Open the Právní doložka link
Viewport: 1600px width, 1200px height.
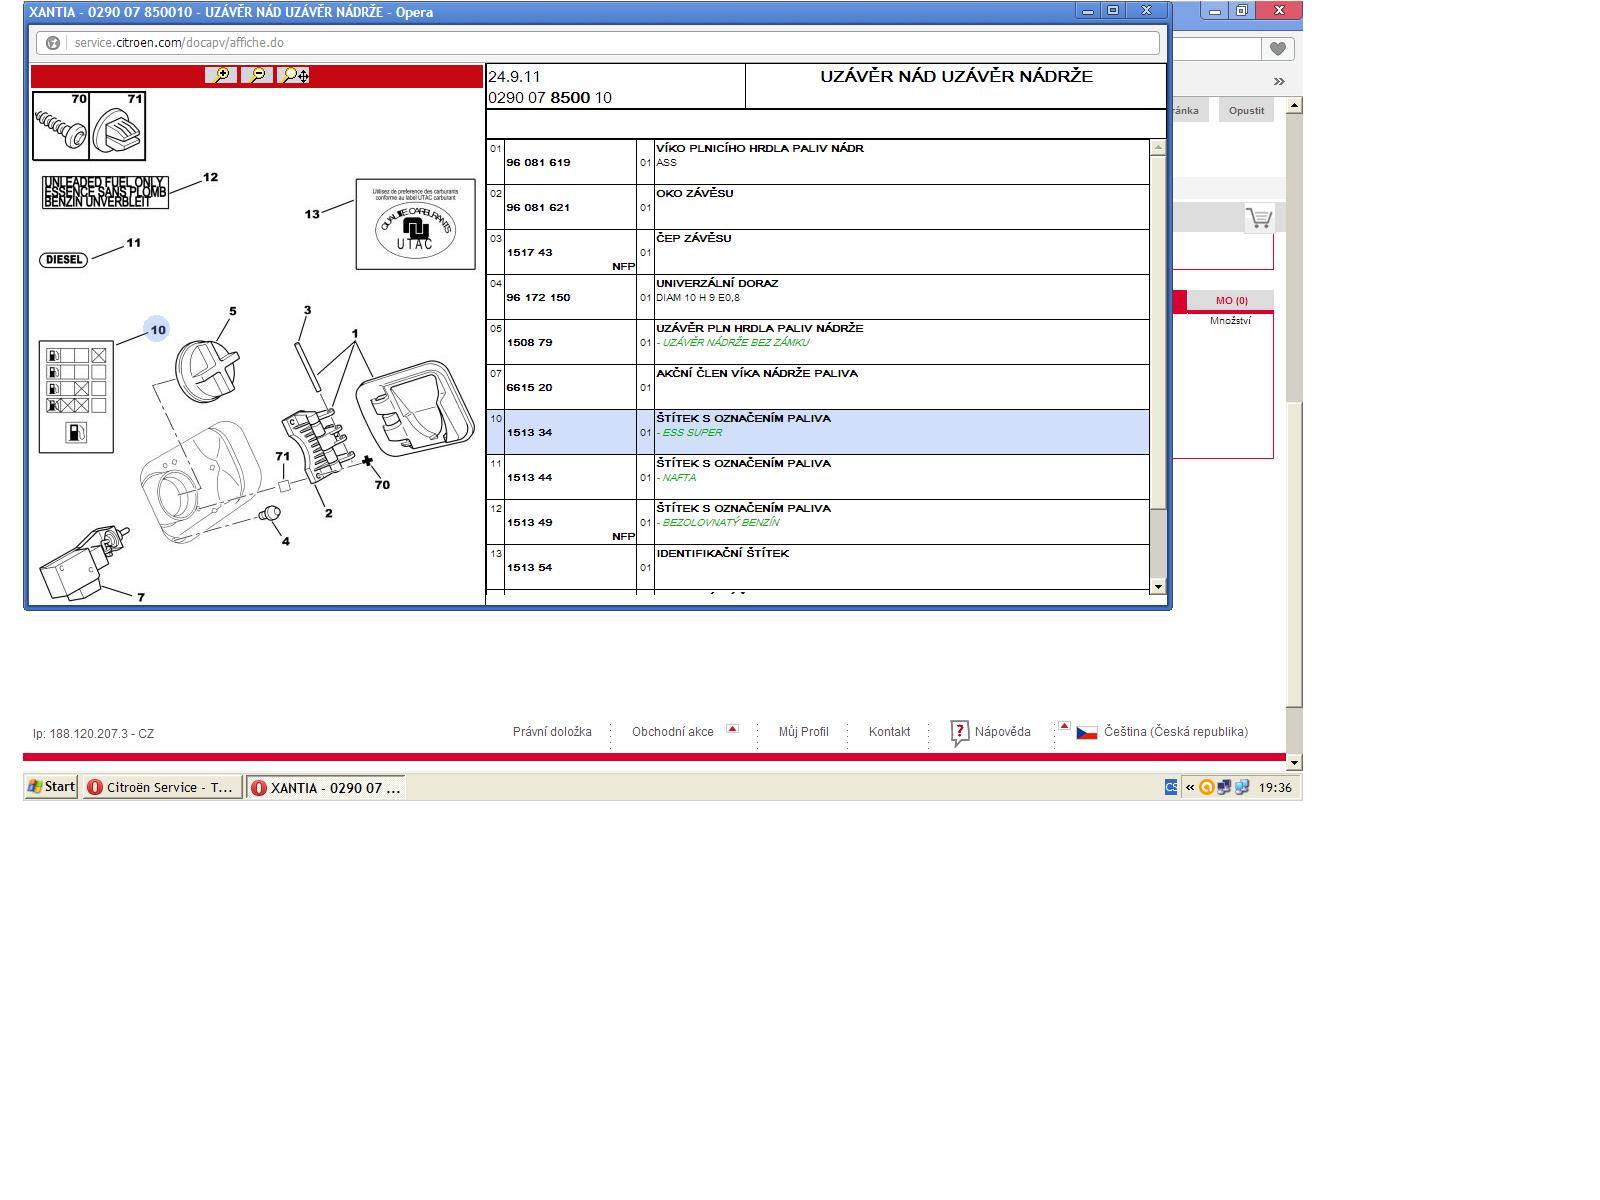[x=552, y=732]
